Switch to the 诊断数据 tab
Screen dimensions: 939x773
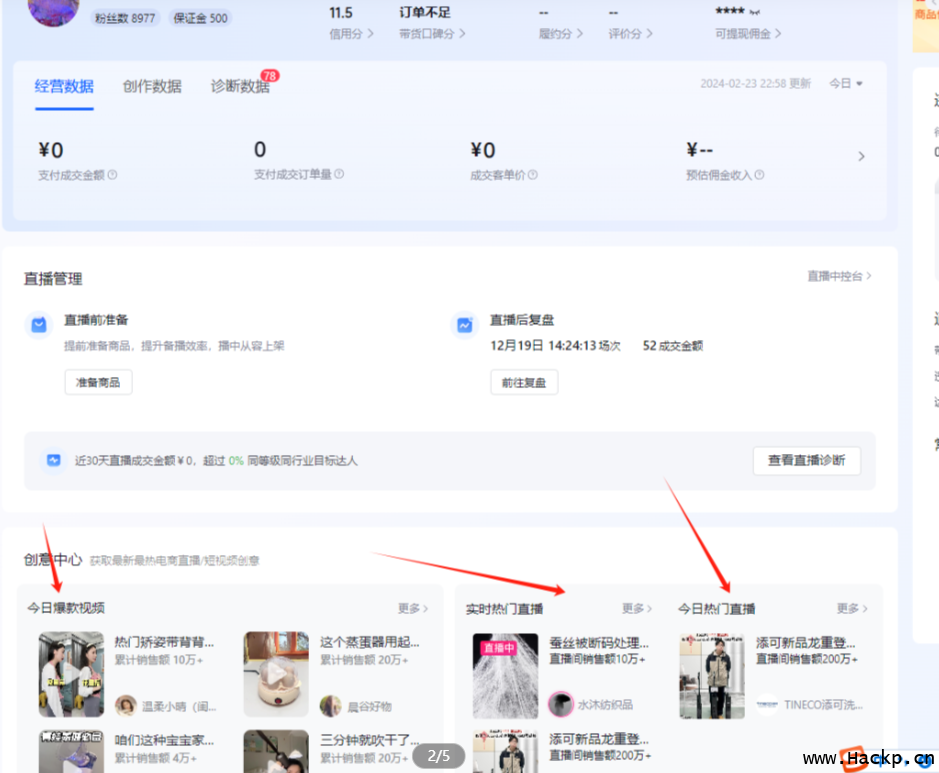click(x=240, y=86)
